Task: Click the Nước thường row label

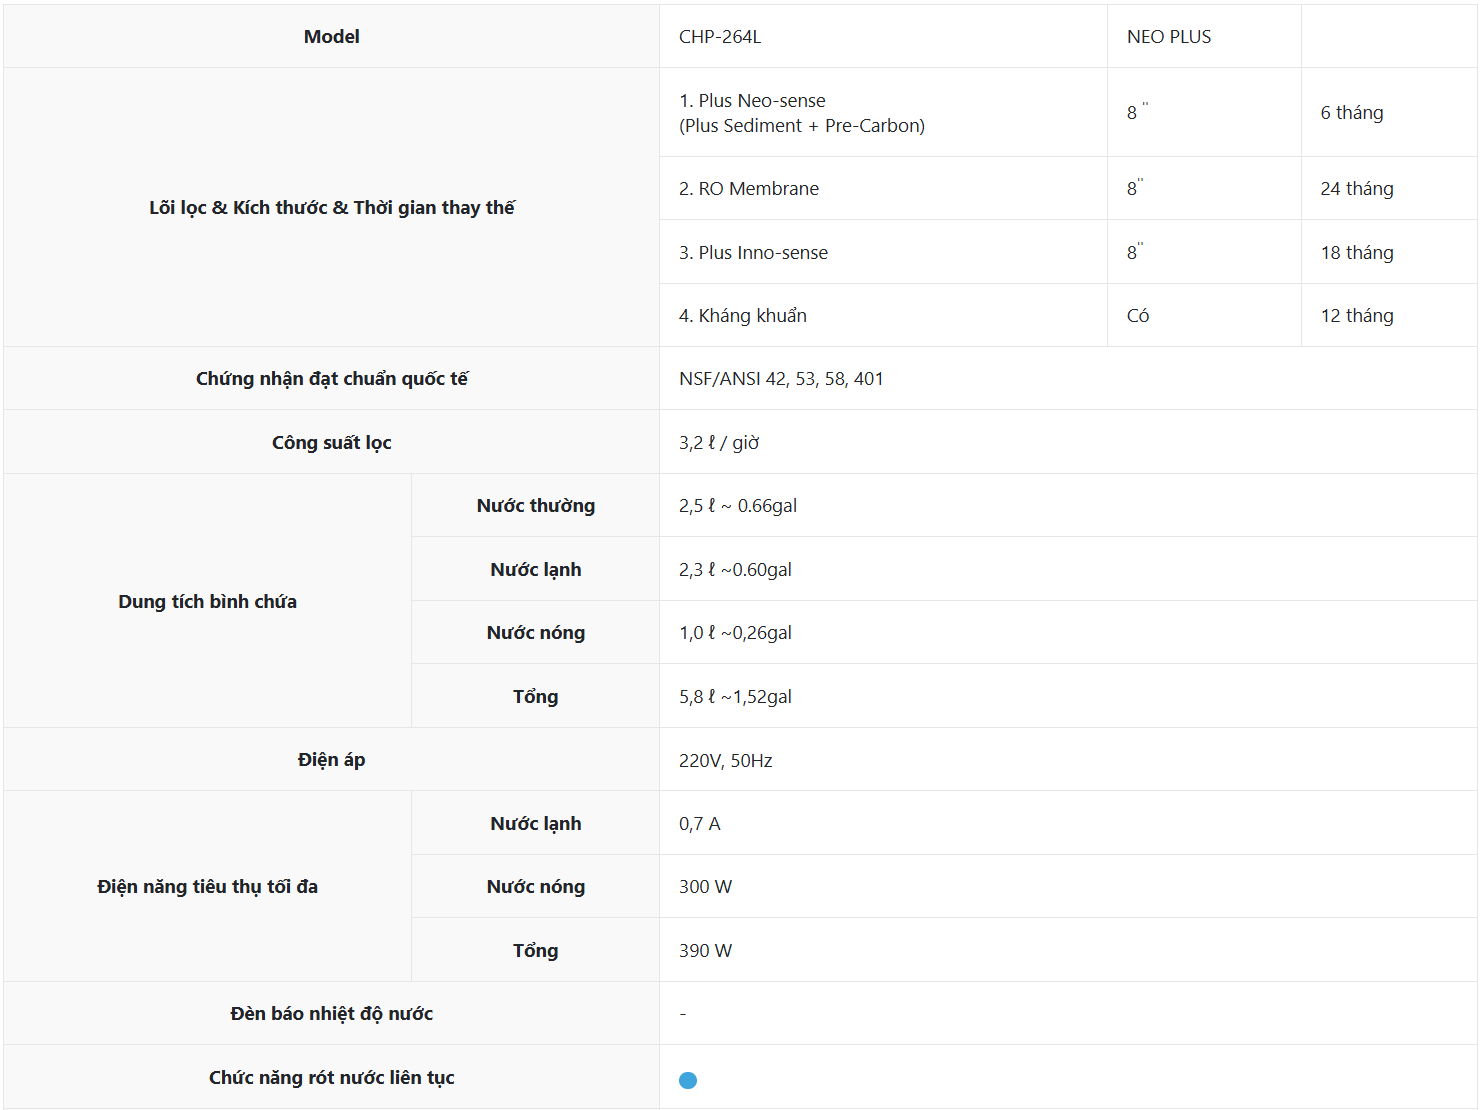Action: click(x=535, y=506)
